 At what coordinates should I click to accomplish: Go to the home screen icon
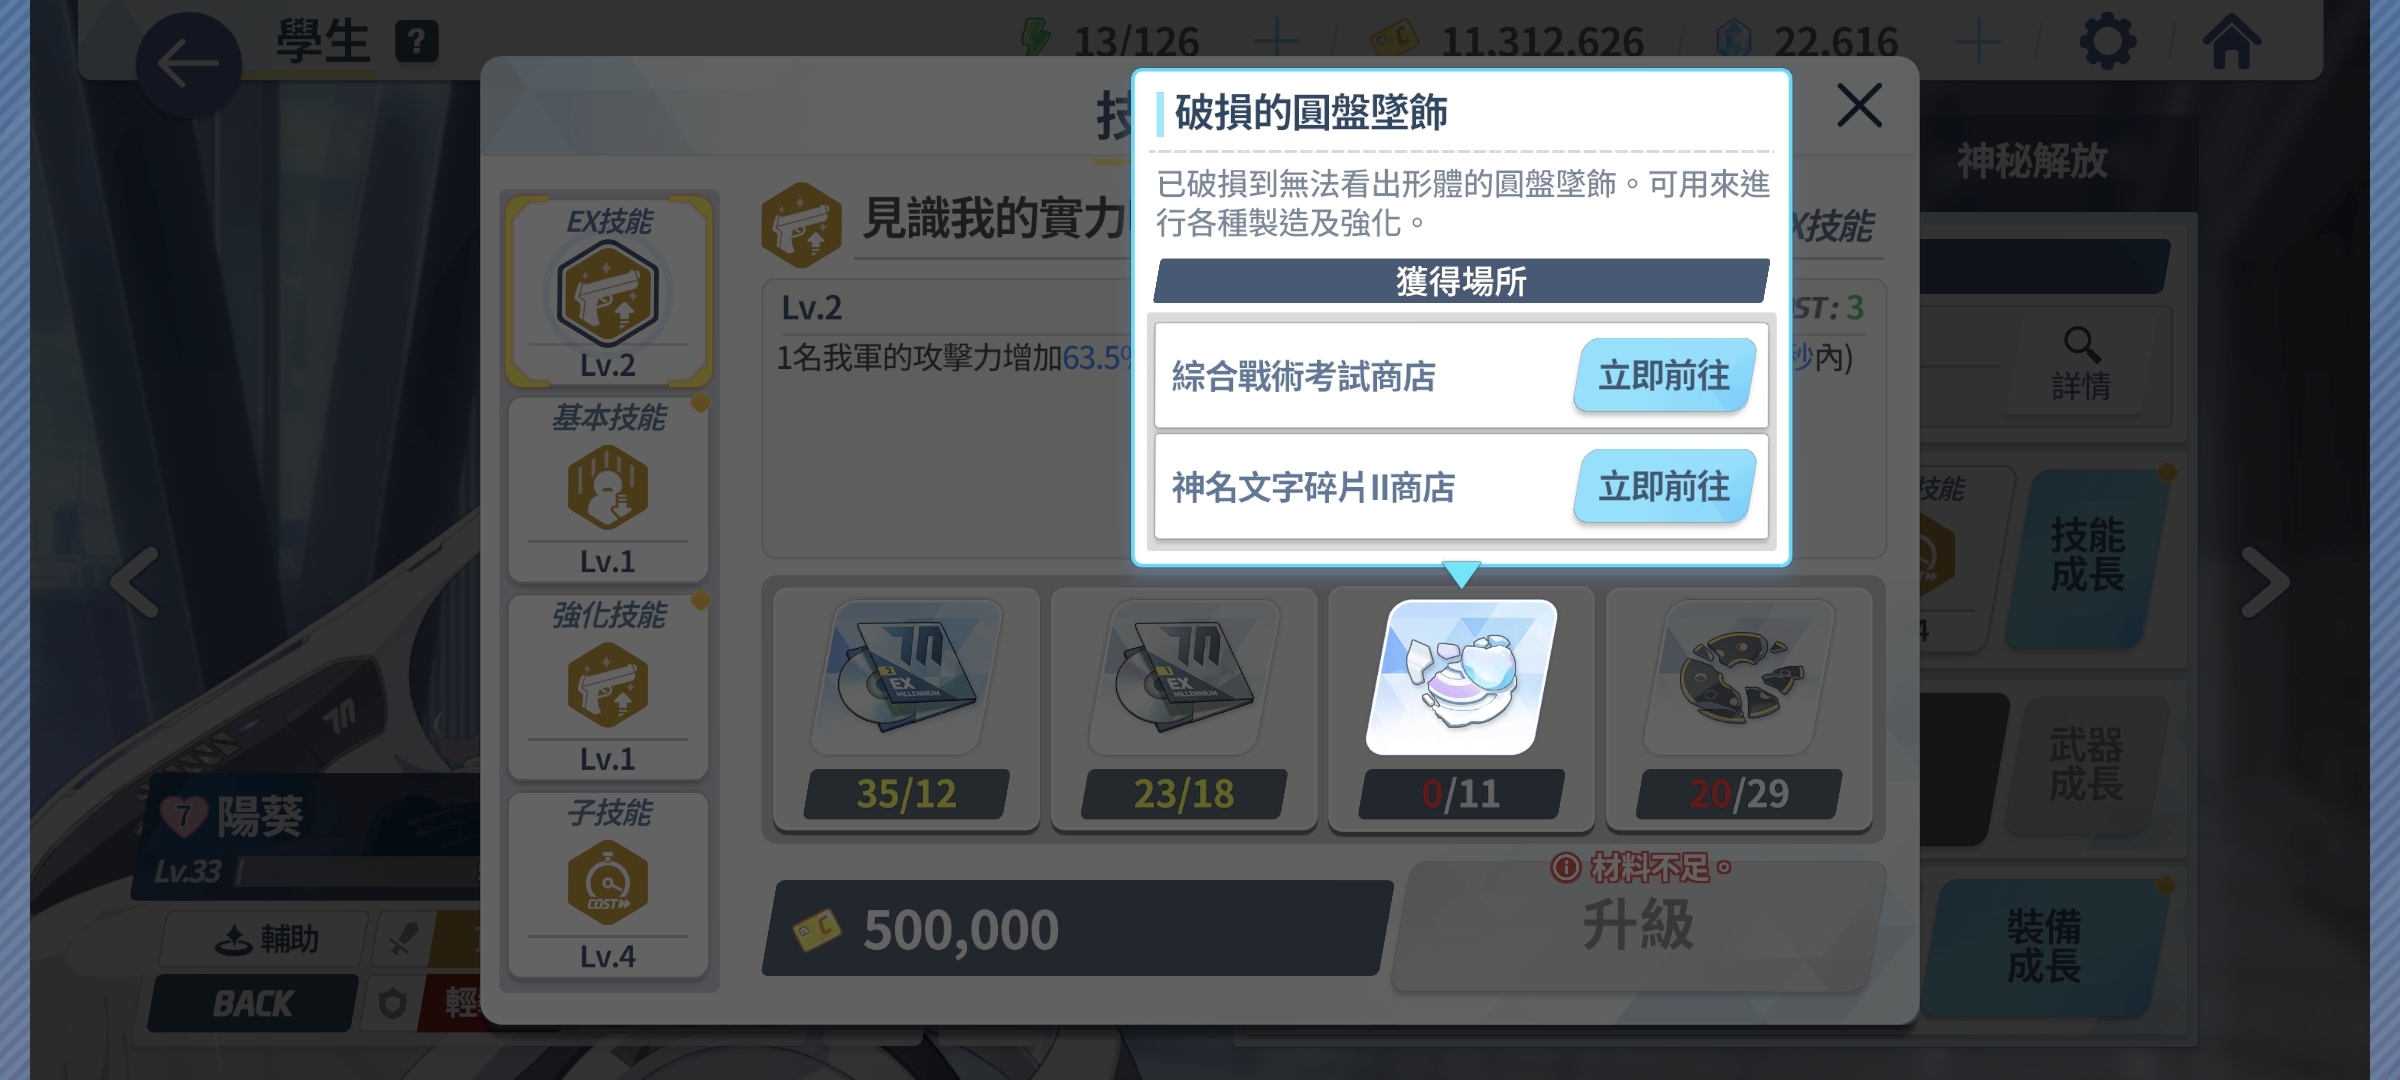tap(2231, 42)
